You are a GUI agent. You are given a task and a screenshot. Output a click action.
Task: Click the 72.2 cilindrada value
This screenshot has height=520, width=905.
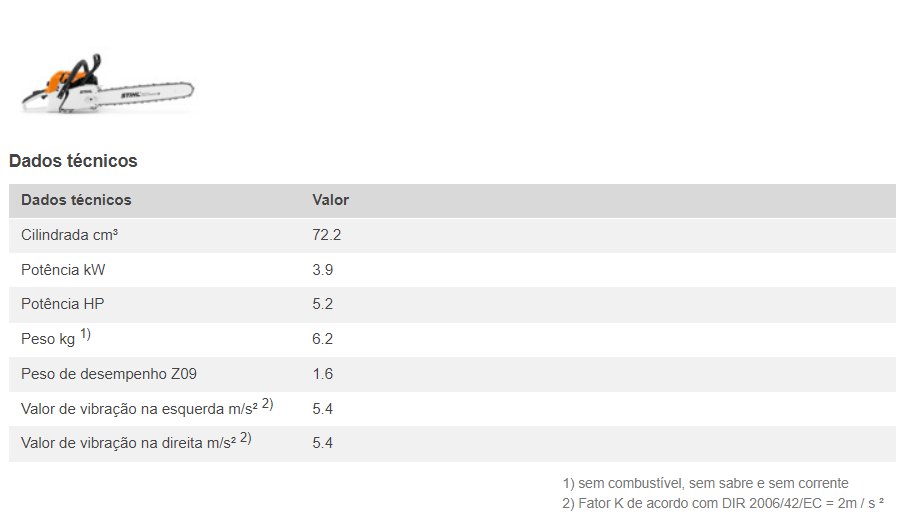point(327,235)
